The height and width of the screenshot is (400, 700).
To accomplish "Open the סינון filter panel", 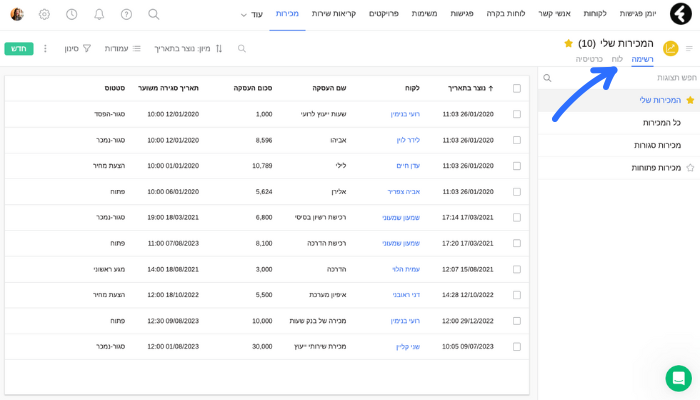I will tap(78, 48).
